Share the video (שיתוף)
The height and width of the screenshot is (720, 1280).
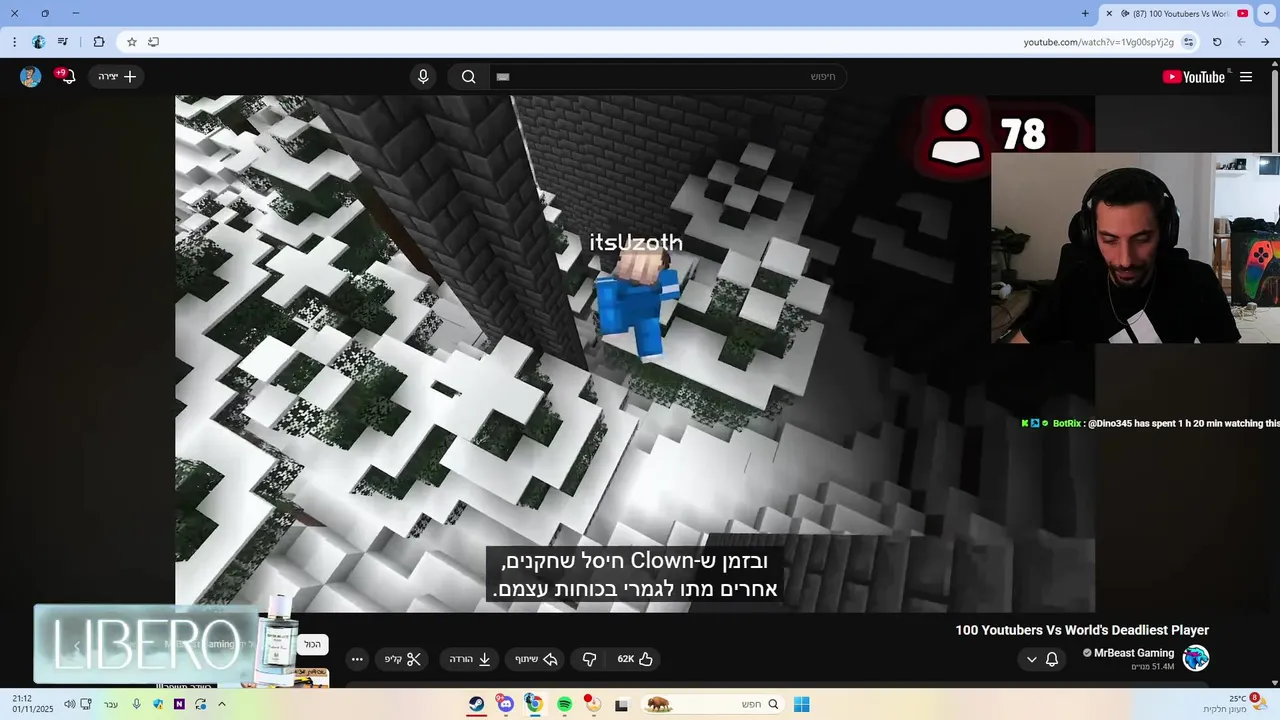tap(536, 659)
